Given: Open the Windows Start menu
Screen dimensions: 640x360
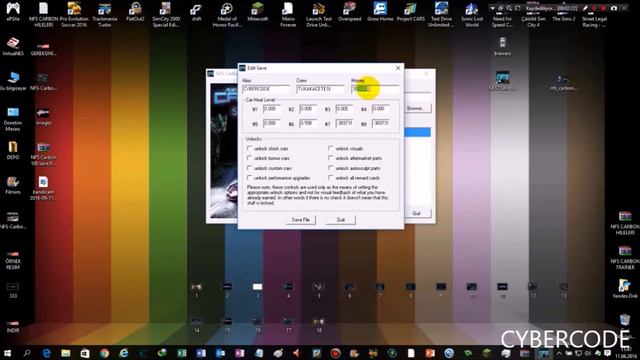Looking at the screenshot, I should click(x=7, y=353).
